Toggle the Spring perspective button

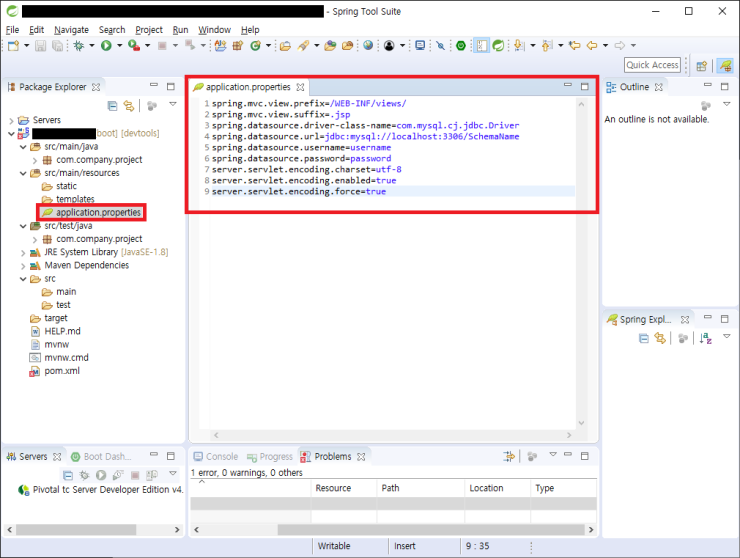(725, 65)
